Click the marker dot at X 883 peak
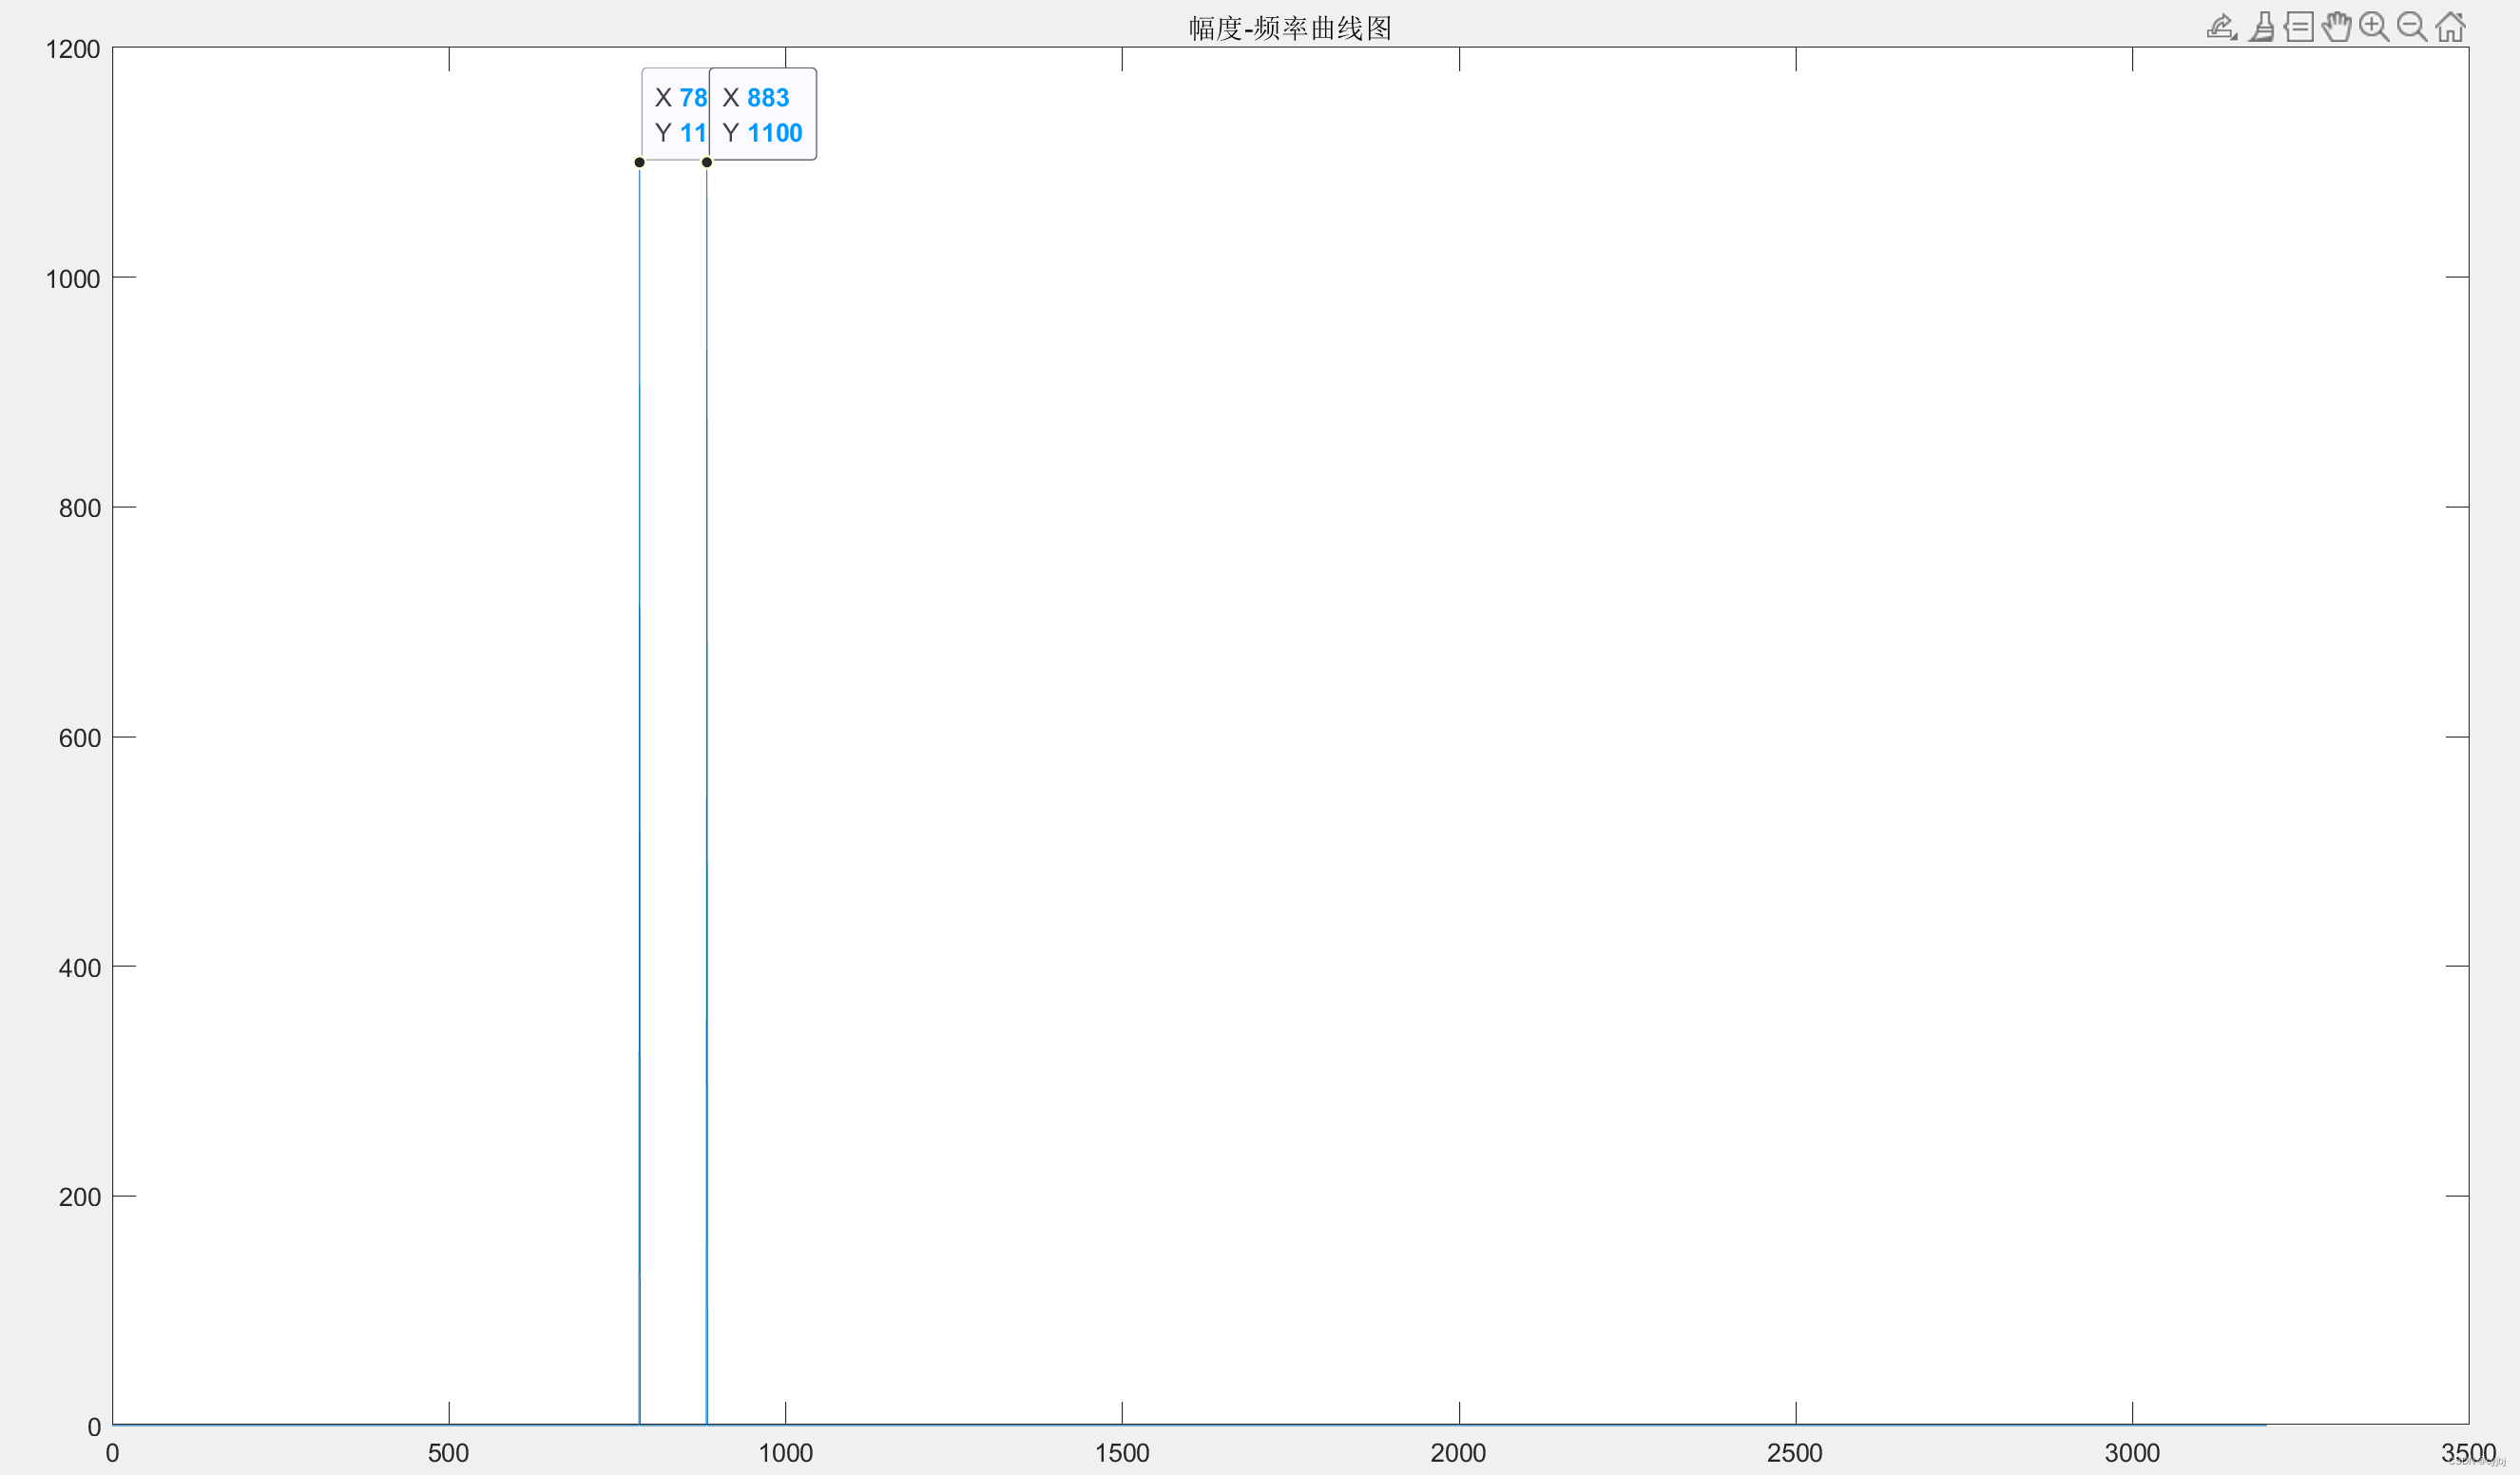The height and width of the screenshot is (1475, 2520). click(x=707, y=162)
